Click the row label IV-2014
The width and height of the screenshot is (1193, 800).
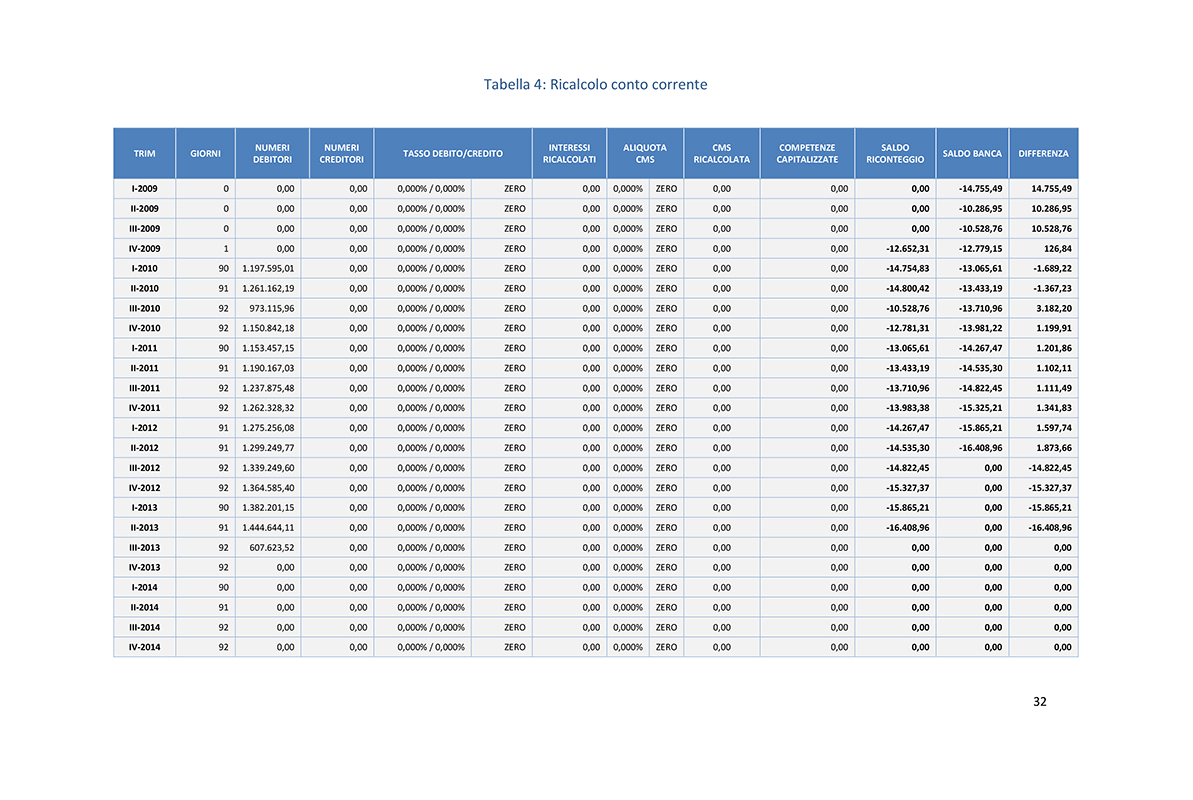145,647
